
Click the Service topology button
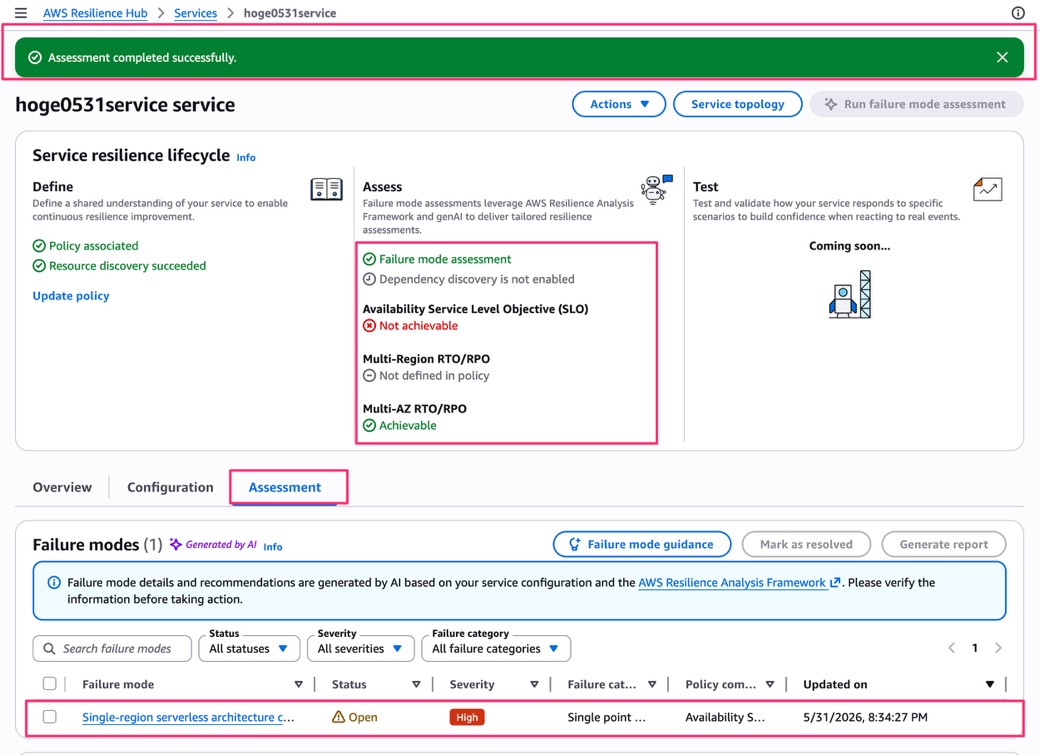tap(738, 104)
